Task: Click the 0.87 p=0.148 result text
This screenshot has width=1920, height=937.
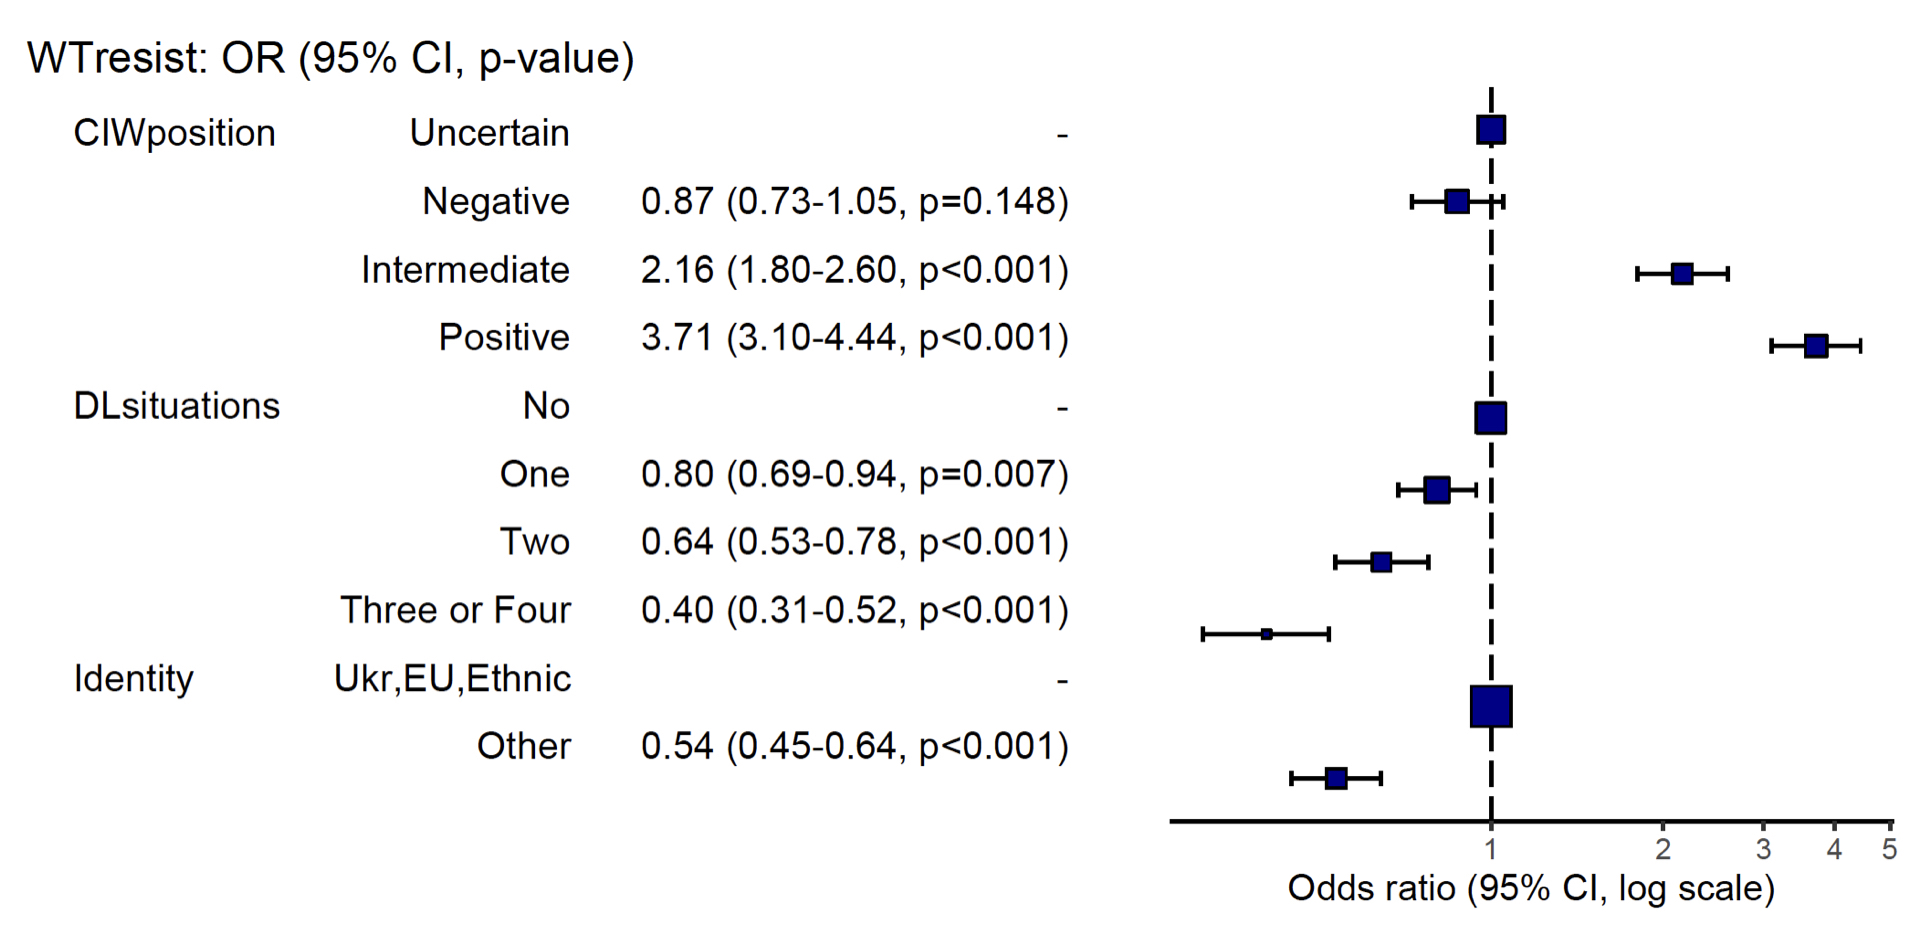Action: pyautogui.click(x=855, y=202)
